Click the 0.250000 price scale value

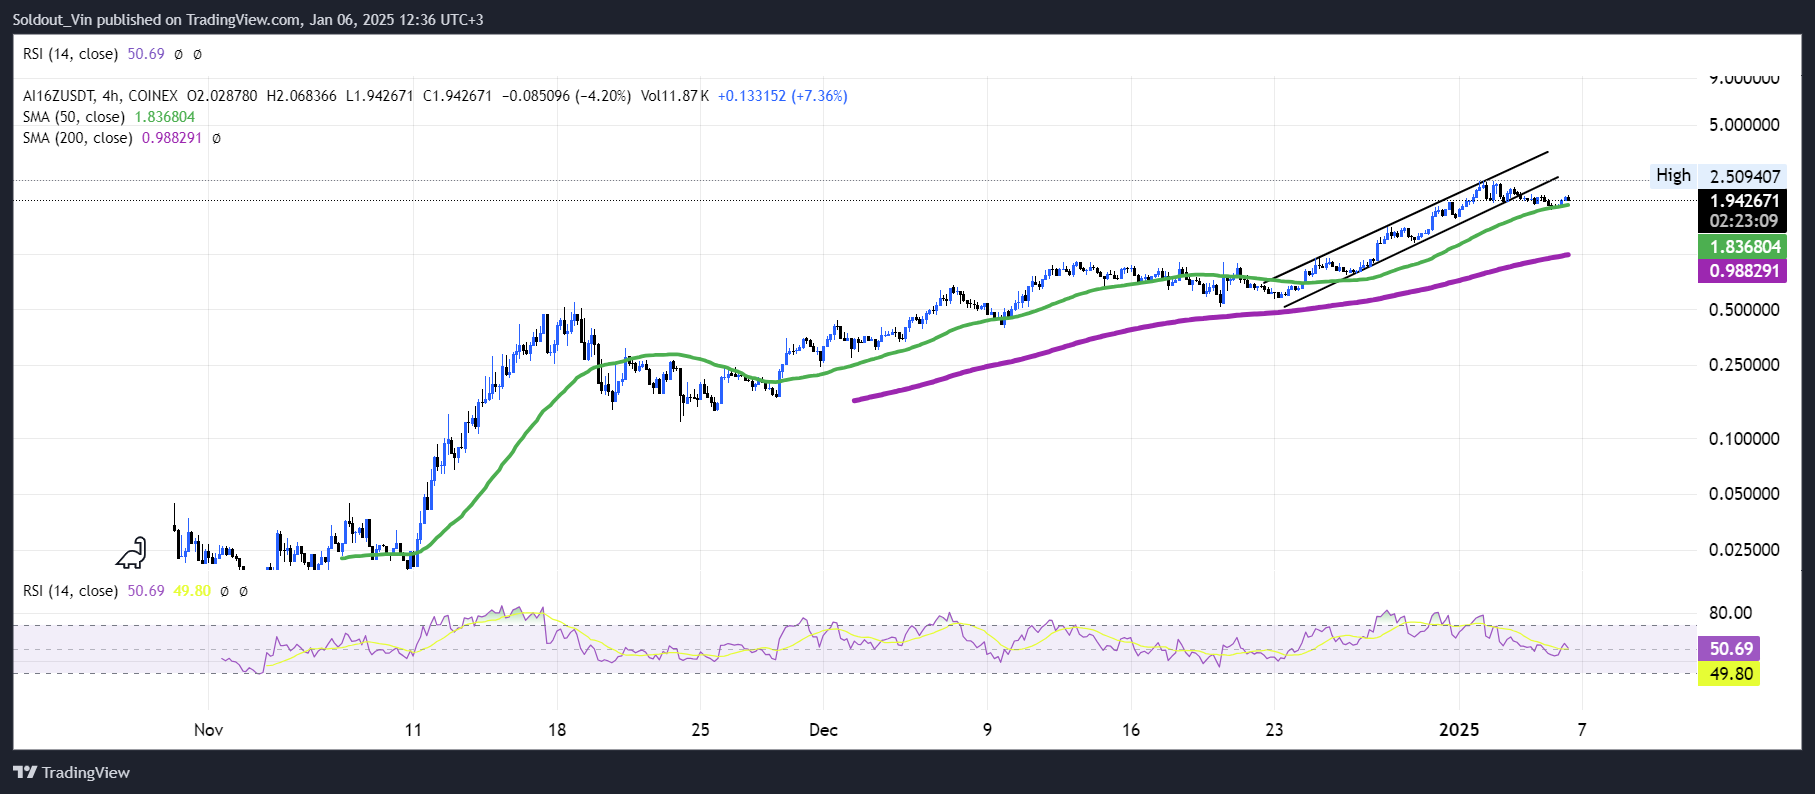click(x=1744, y=365)
